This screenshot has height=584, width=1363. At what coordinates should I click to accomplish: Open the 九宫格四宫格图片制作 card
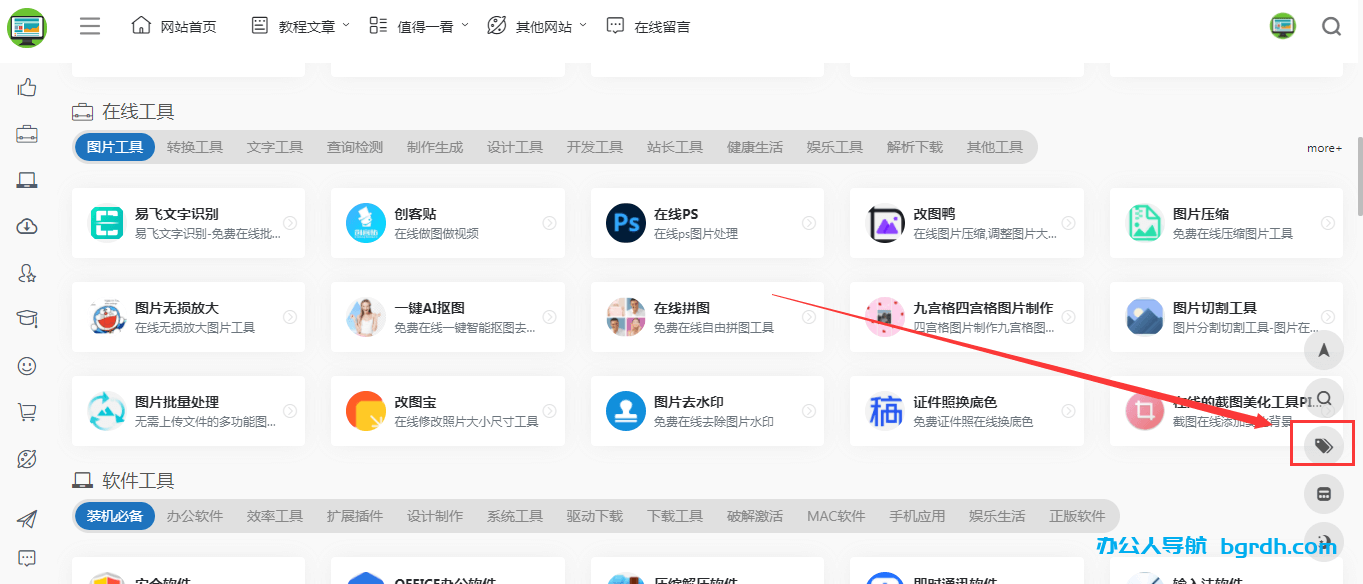click(967, 316)
